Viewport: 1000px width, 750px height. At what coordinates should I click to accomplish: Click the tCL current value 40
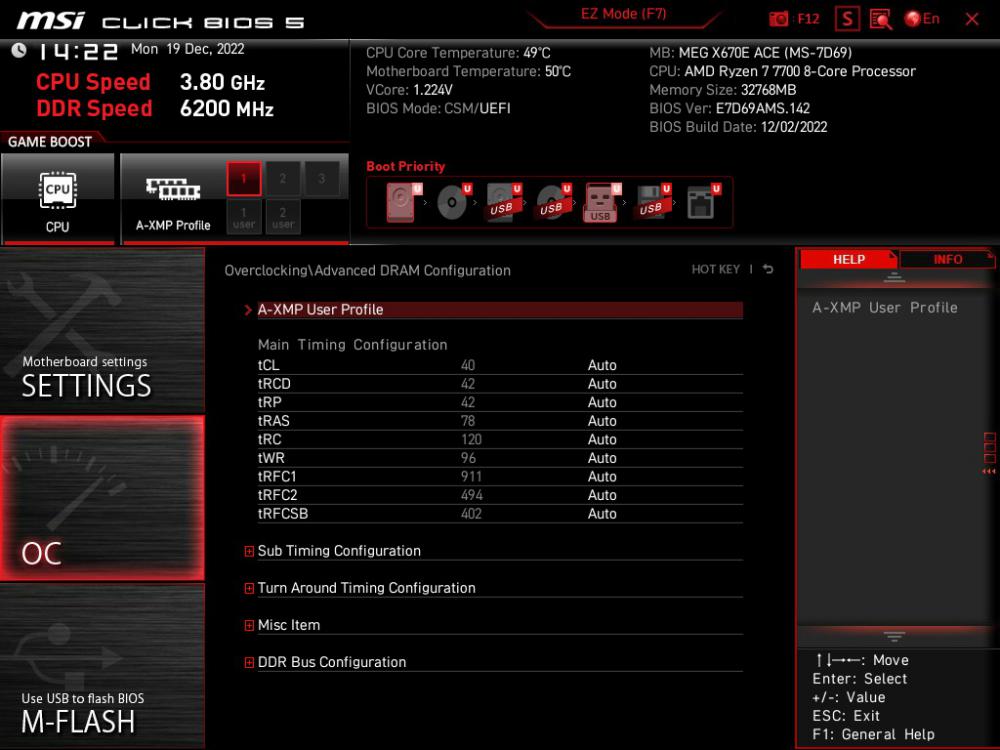(467, 365)
